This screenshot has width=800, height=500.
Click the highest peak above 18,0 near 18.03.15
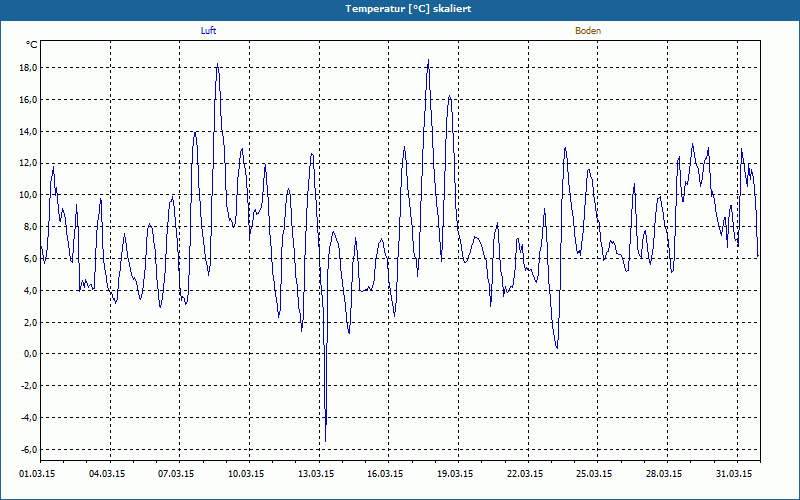coord(428,60)
